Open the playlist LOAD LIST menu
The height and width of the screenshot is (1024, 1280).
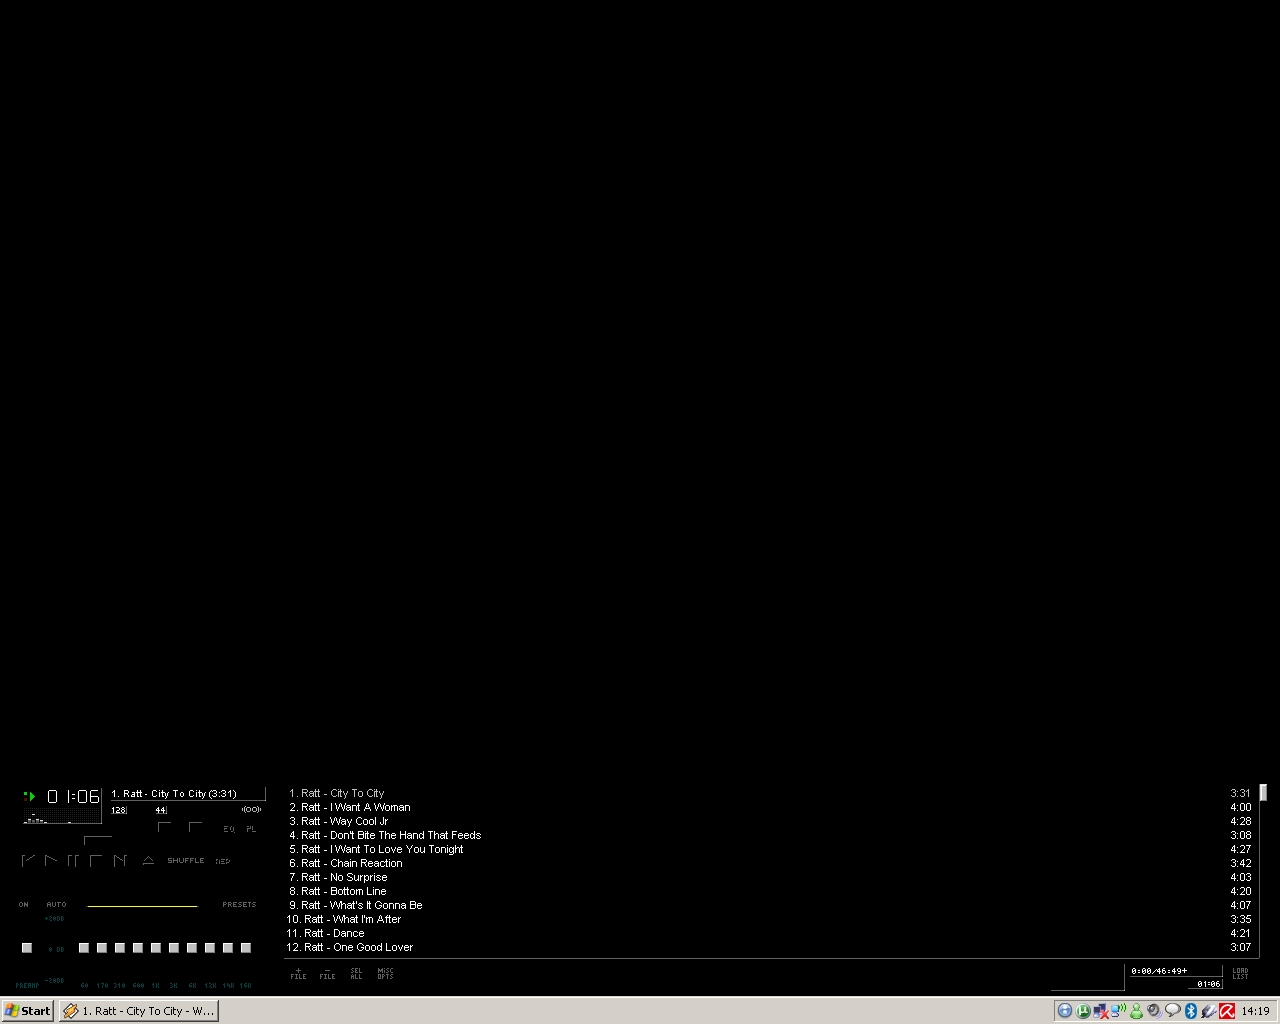[1240, 973]
